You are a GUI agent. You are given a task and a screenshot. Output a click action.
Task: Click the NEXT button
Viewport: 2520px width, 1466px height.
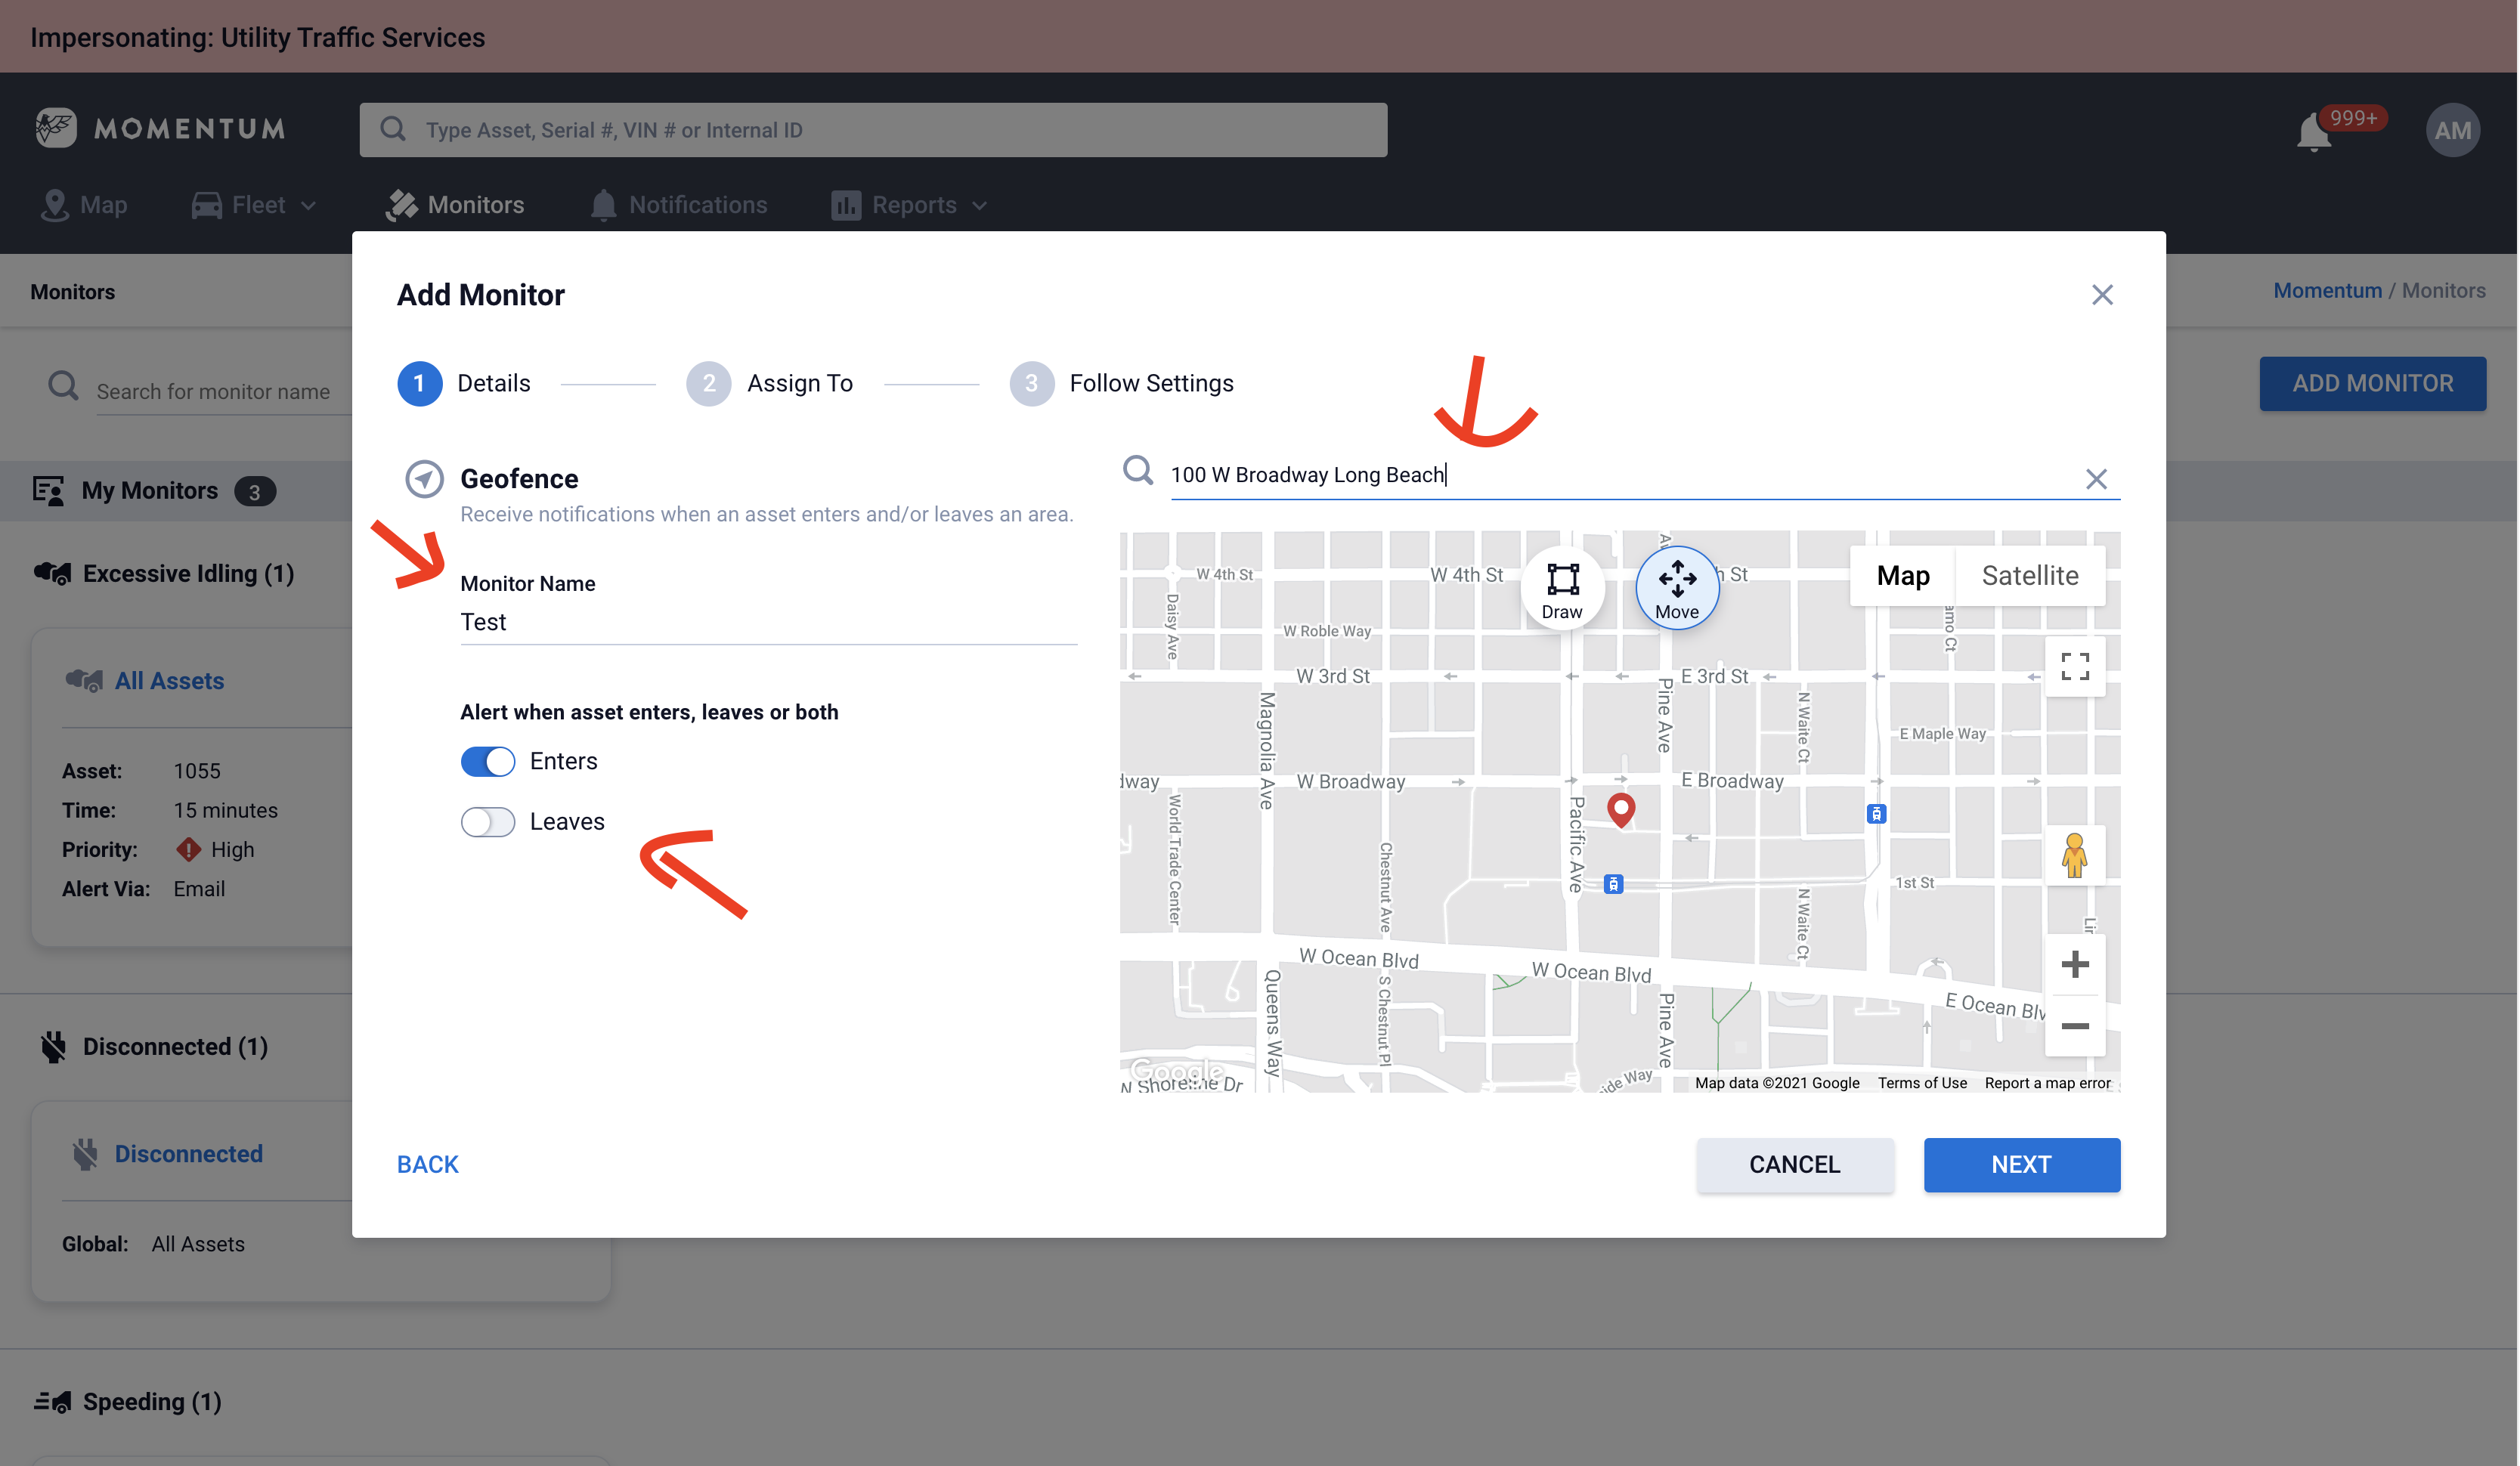click(x=2020, y=1164)
